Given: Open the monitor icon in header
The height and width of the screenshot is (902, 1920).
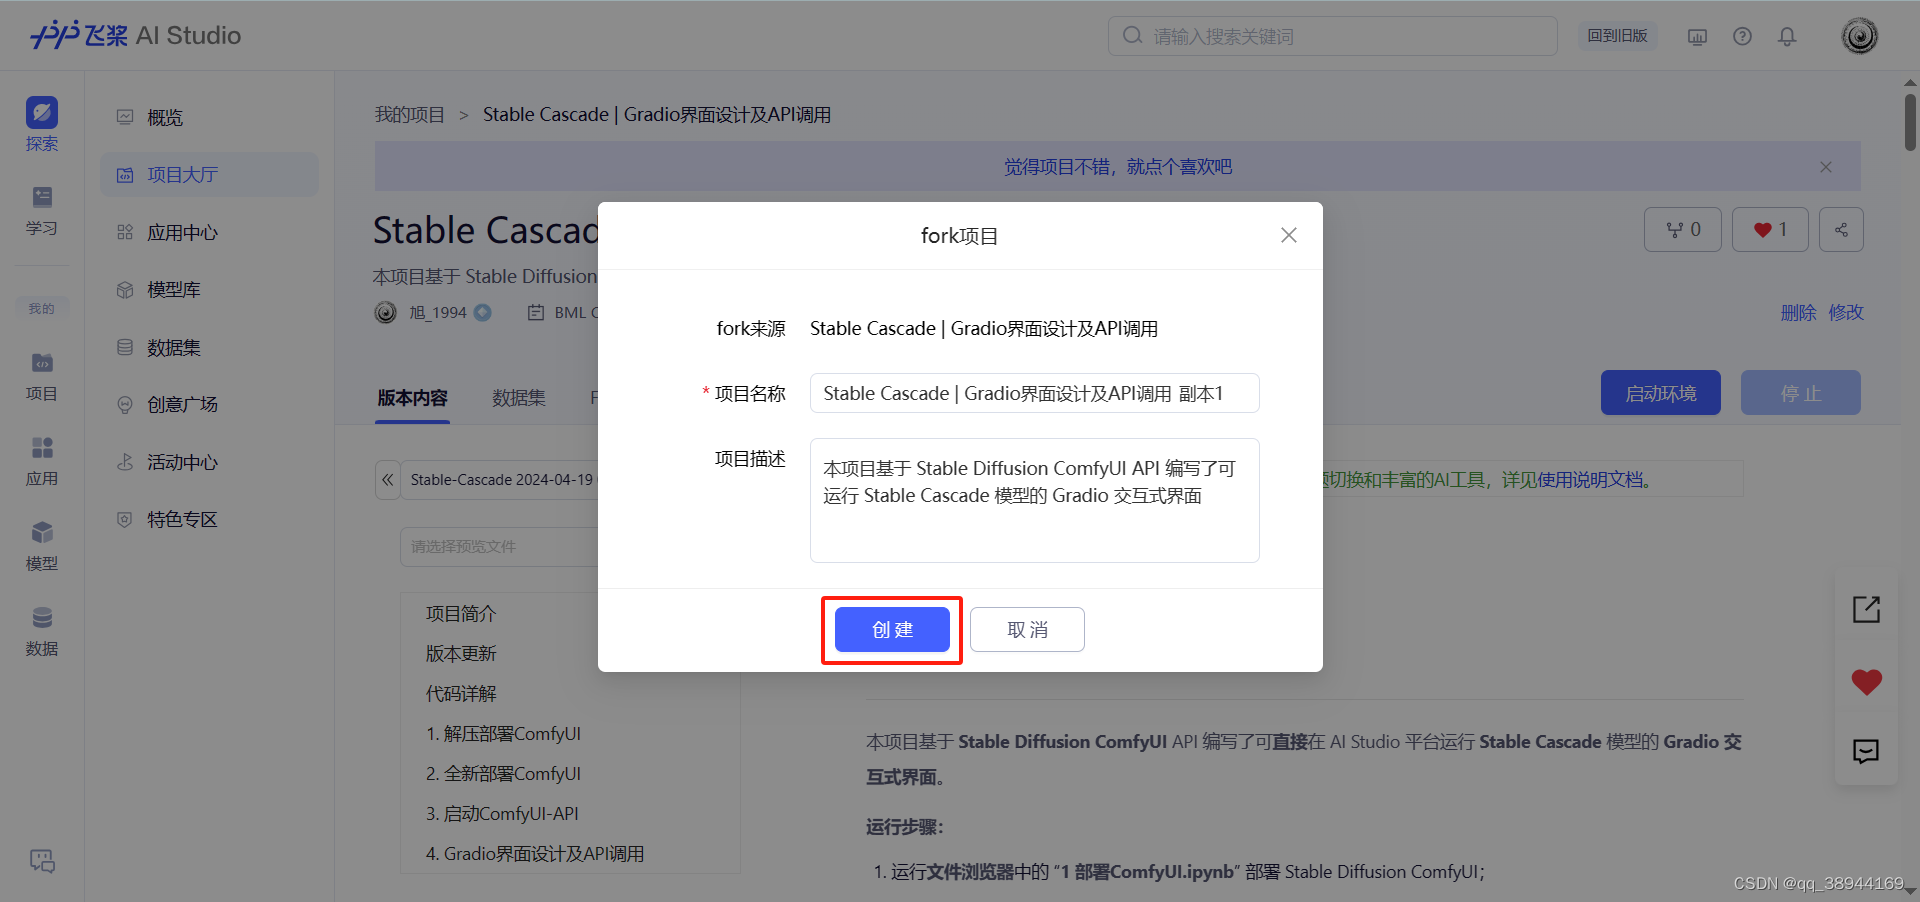Looking at the screenshot, I should coord(1697,37).
